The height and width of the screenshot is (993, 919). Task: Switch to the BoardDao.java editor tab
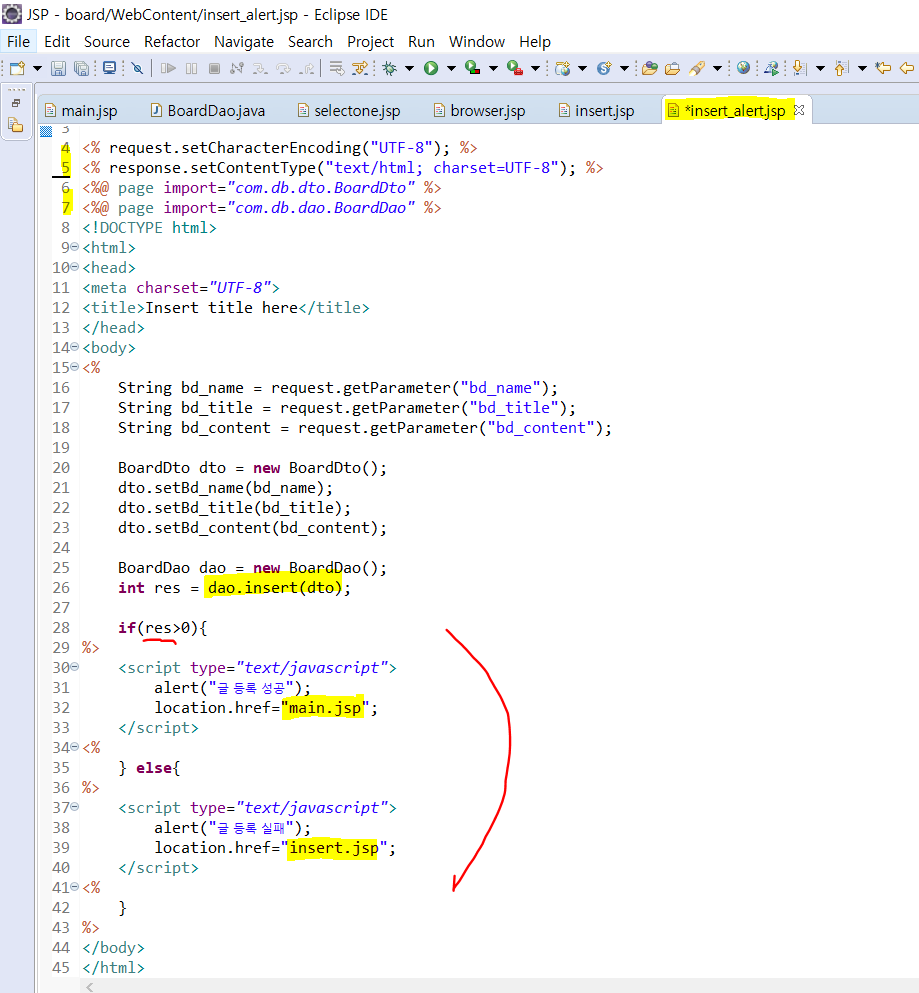click(207, 111)
